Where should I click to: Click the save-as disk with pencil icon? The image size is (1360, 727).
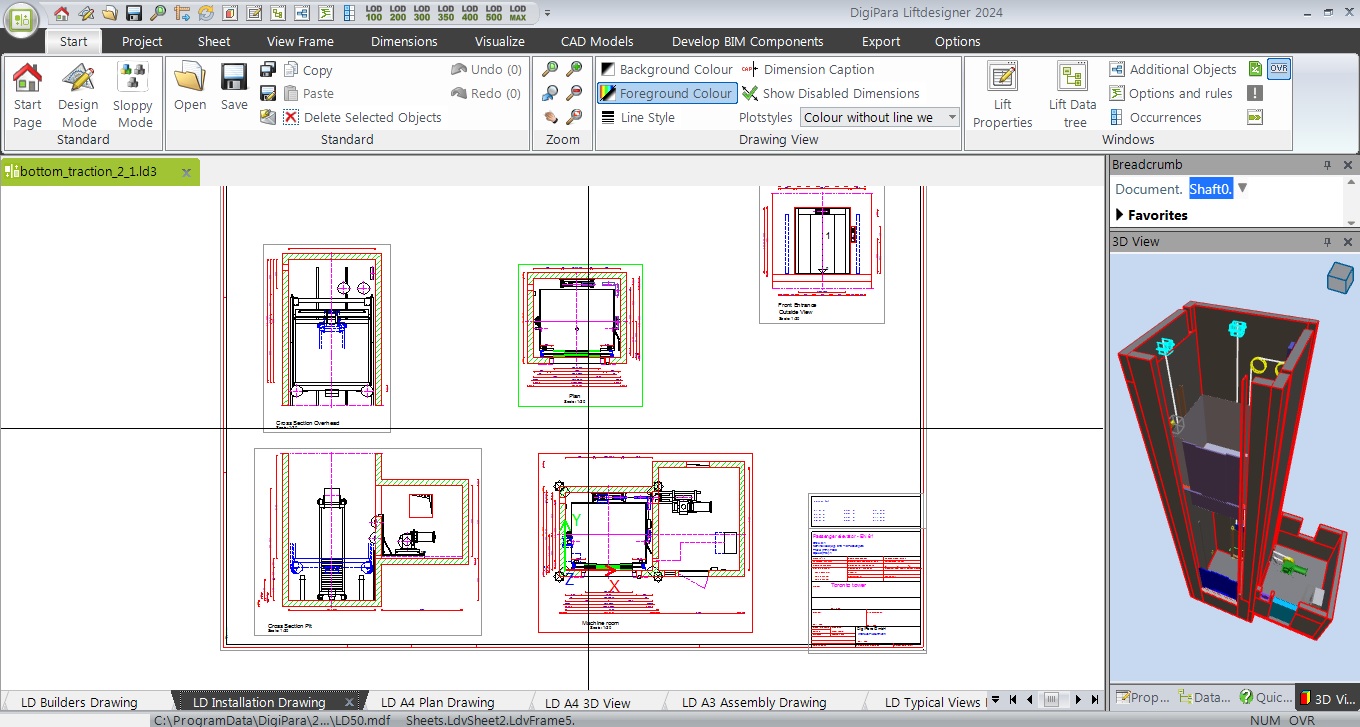pyautogui.click(x=268, y=93)
